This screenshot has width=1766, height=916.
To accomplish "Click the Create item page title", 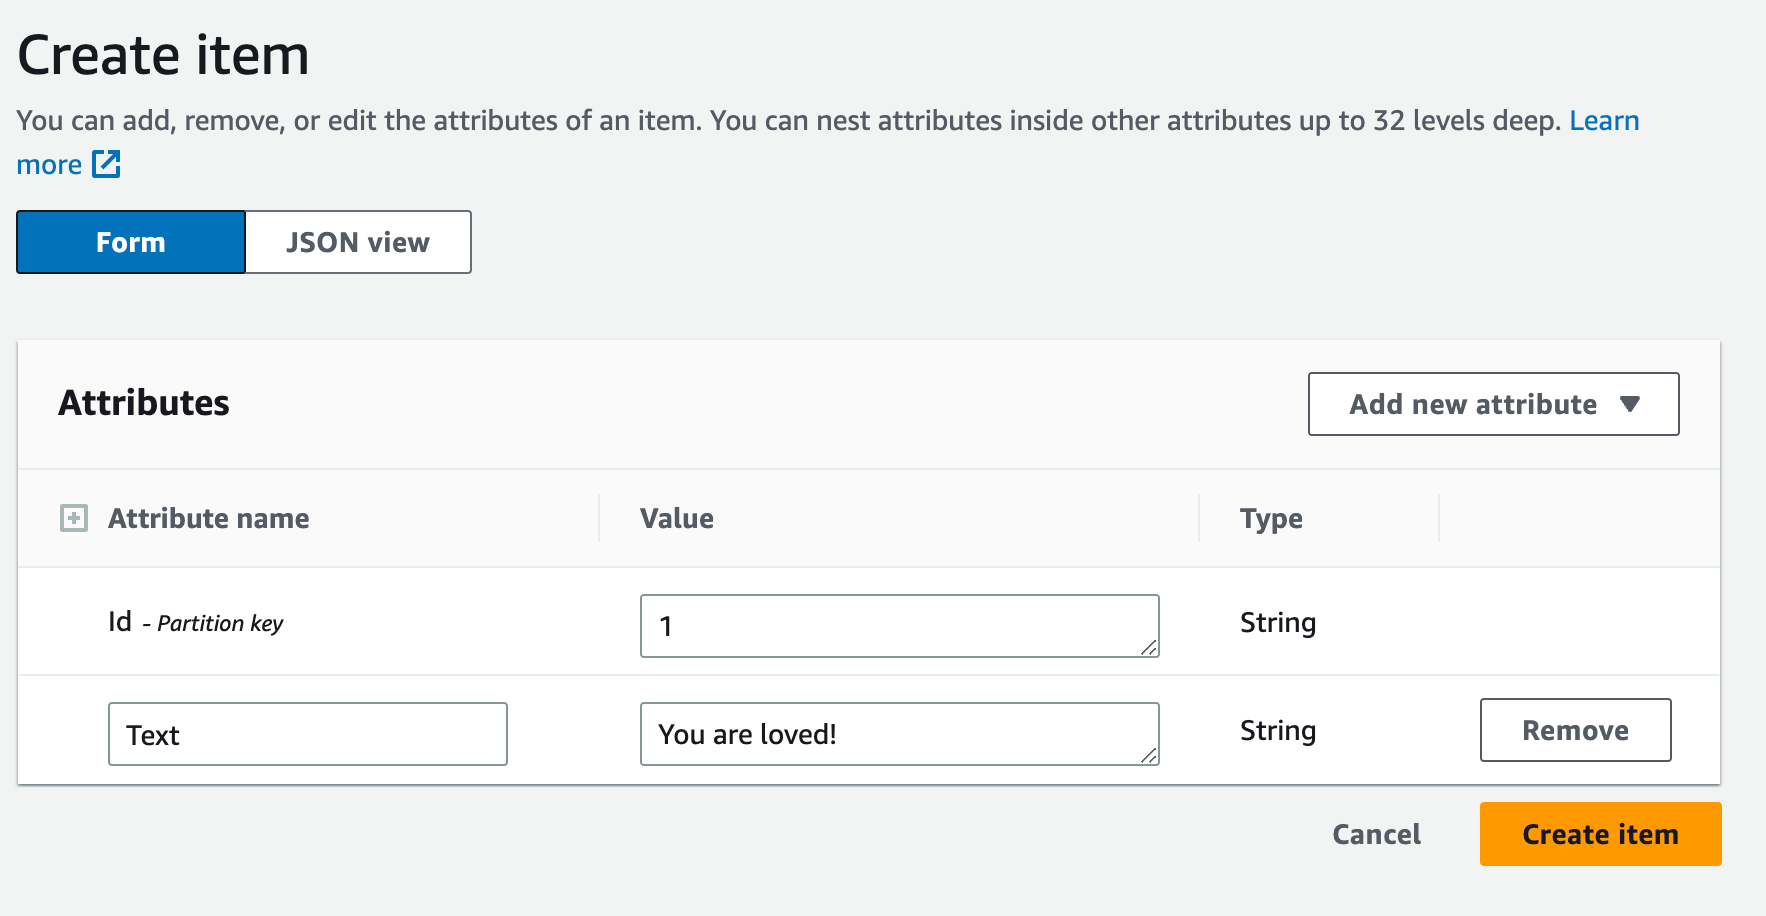I will [163, 55].
